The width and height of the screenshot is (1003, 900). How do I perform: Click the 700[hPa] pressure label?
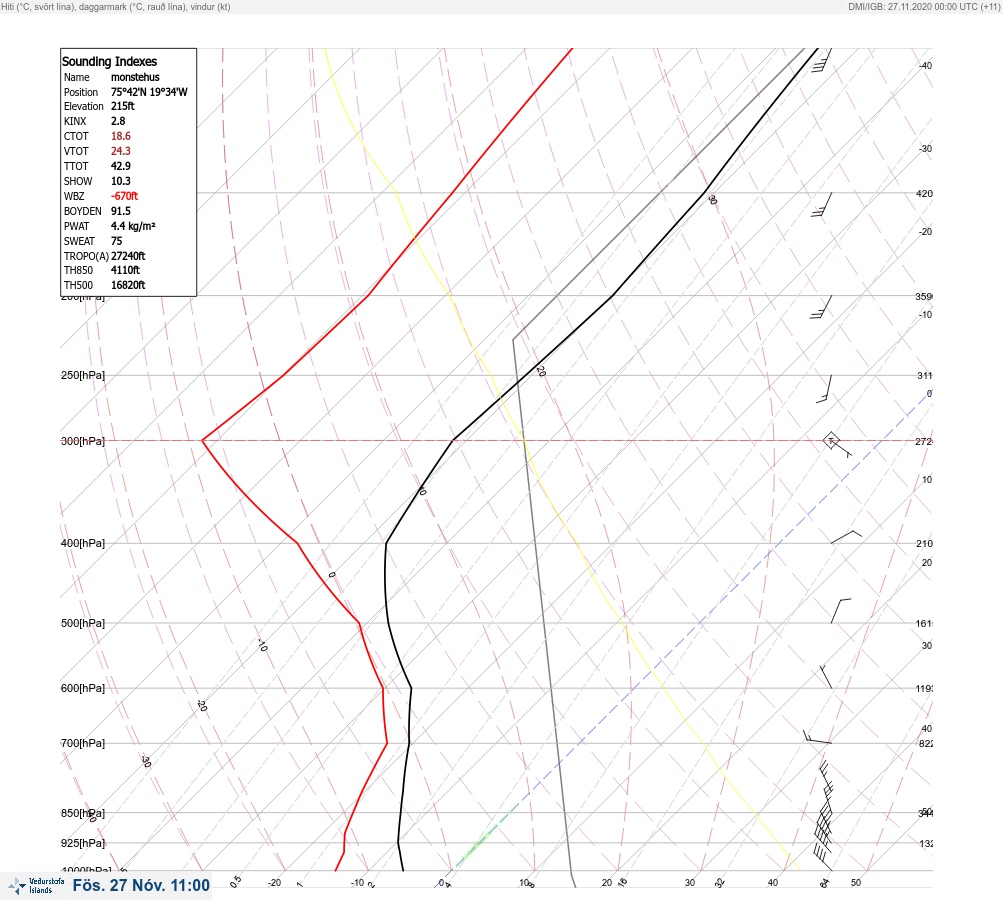coord(83,743)
